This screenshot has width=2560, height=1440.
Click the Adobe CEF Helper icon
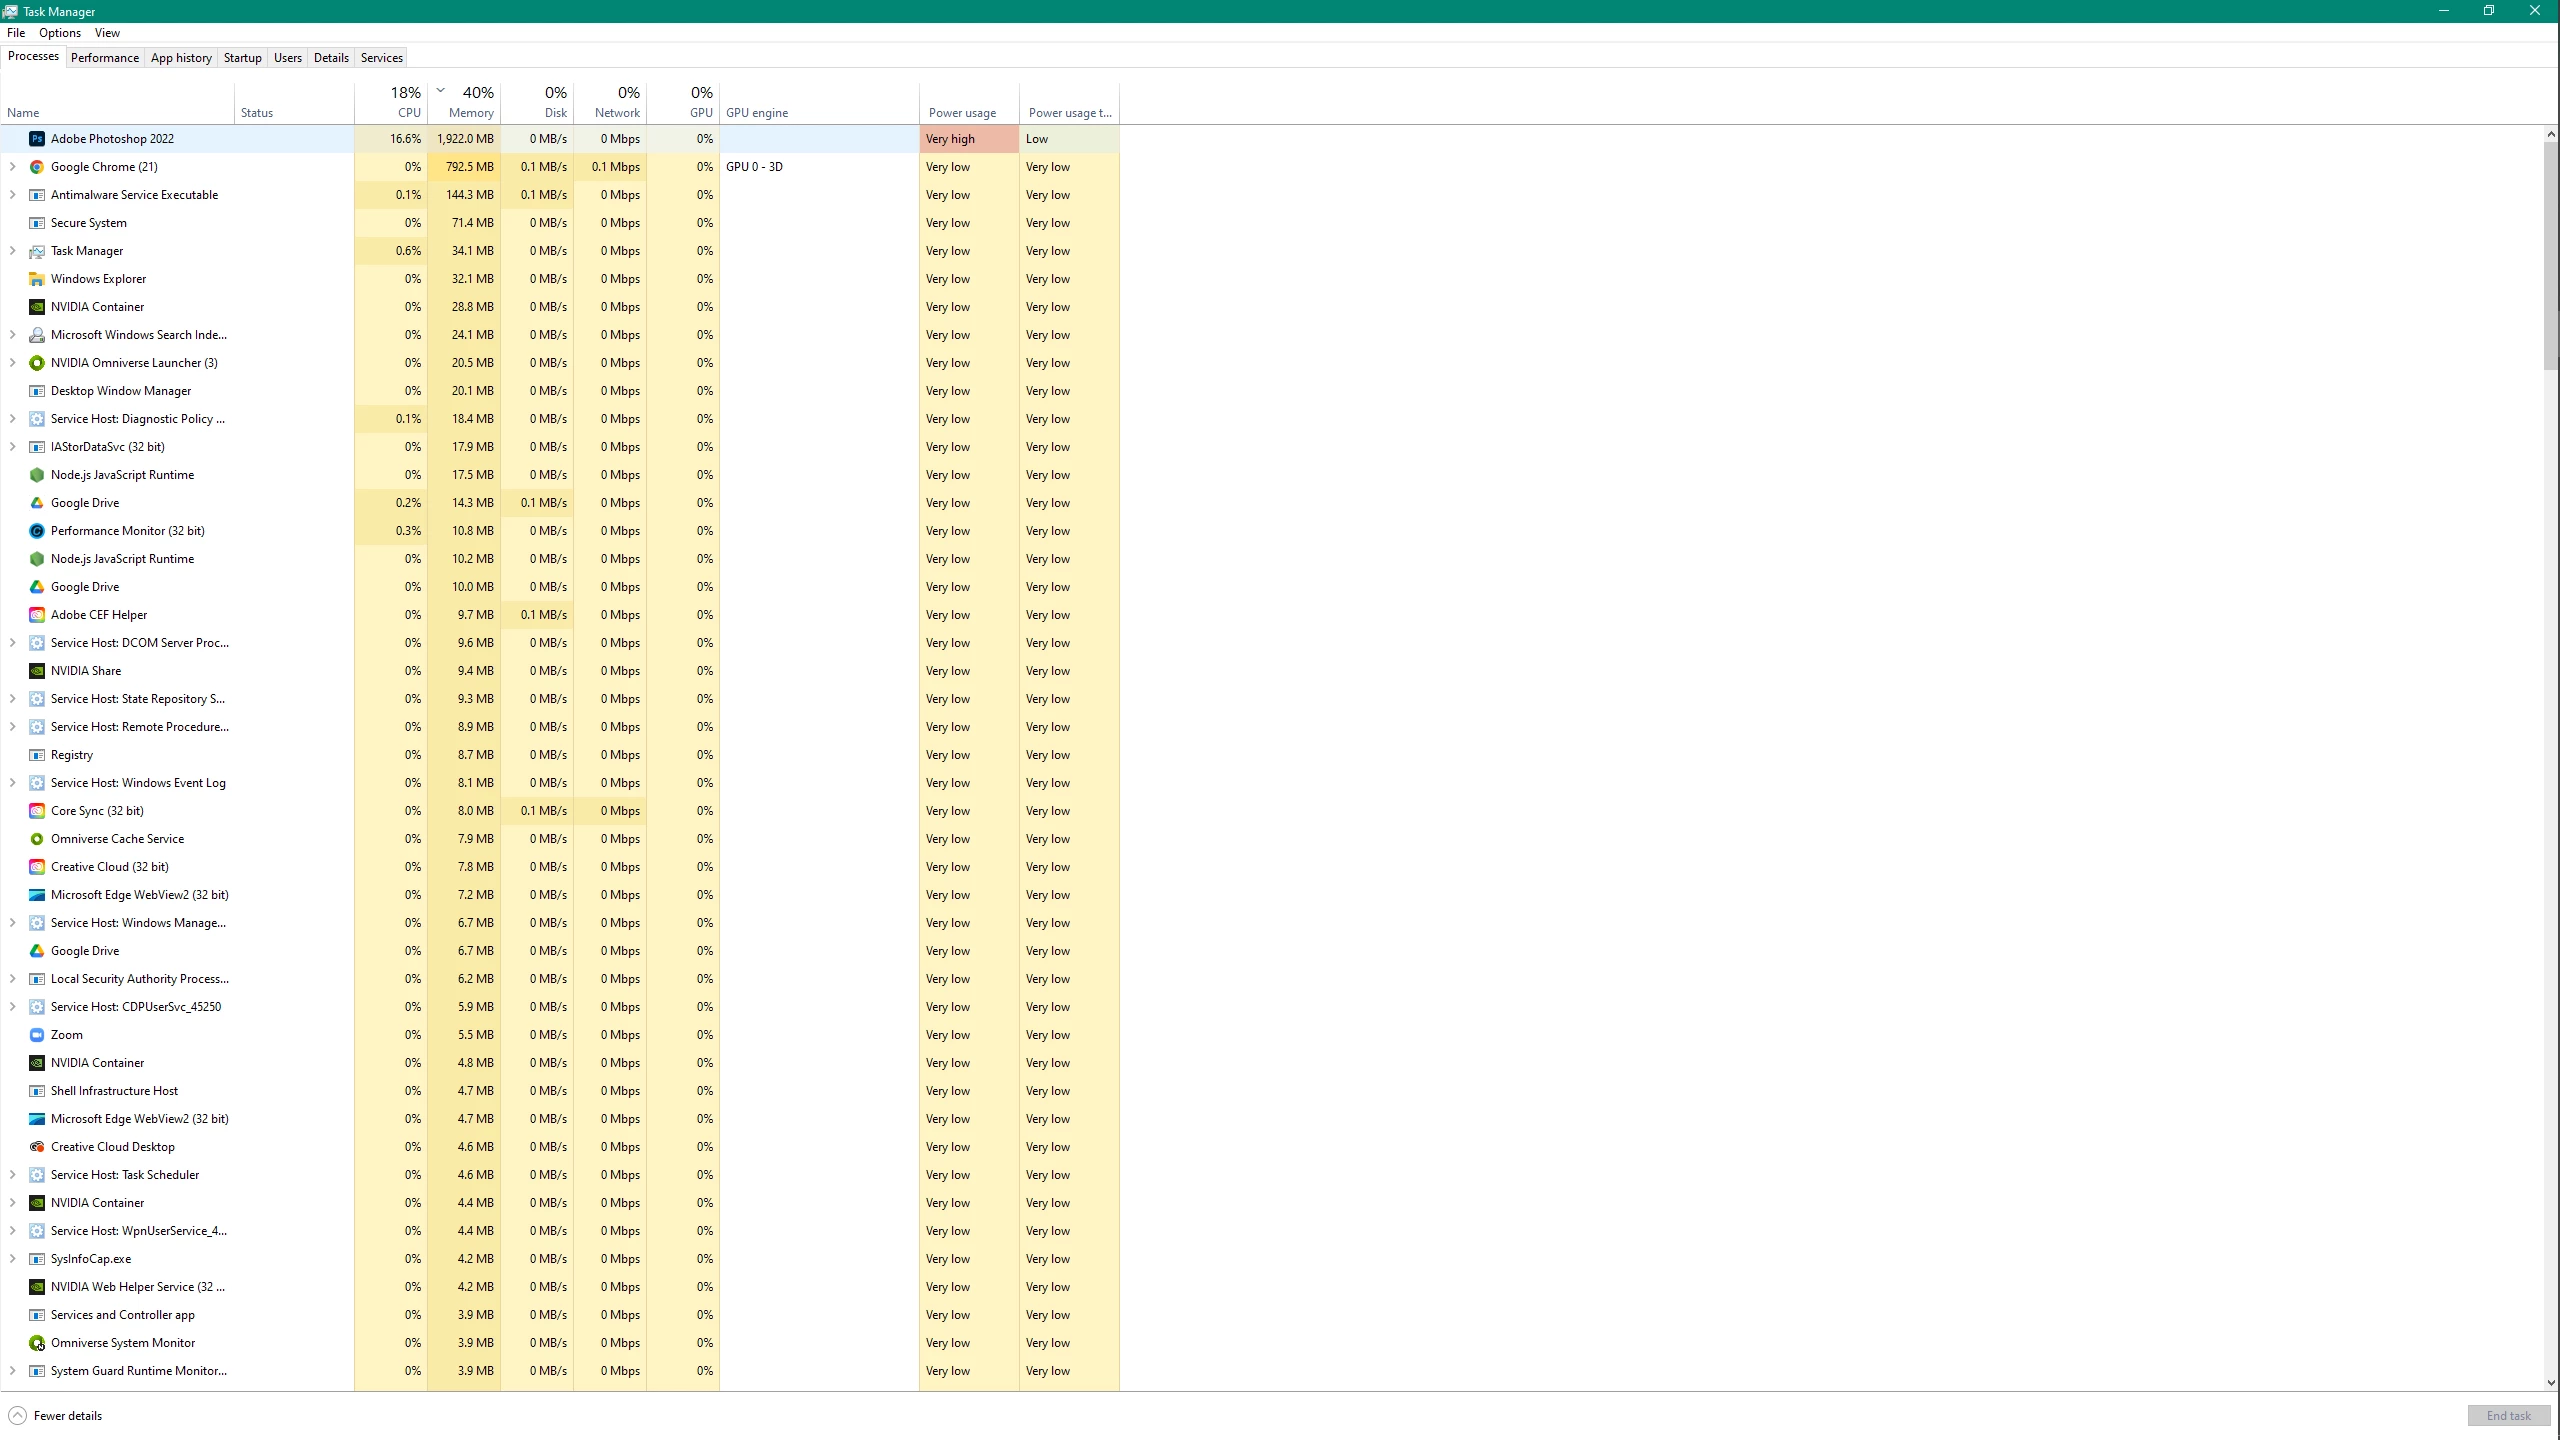(37, 615)
